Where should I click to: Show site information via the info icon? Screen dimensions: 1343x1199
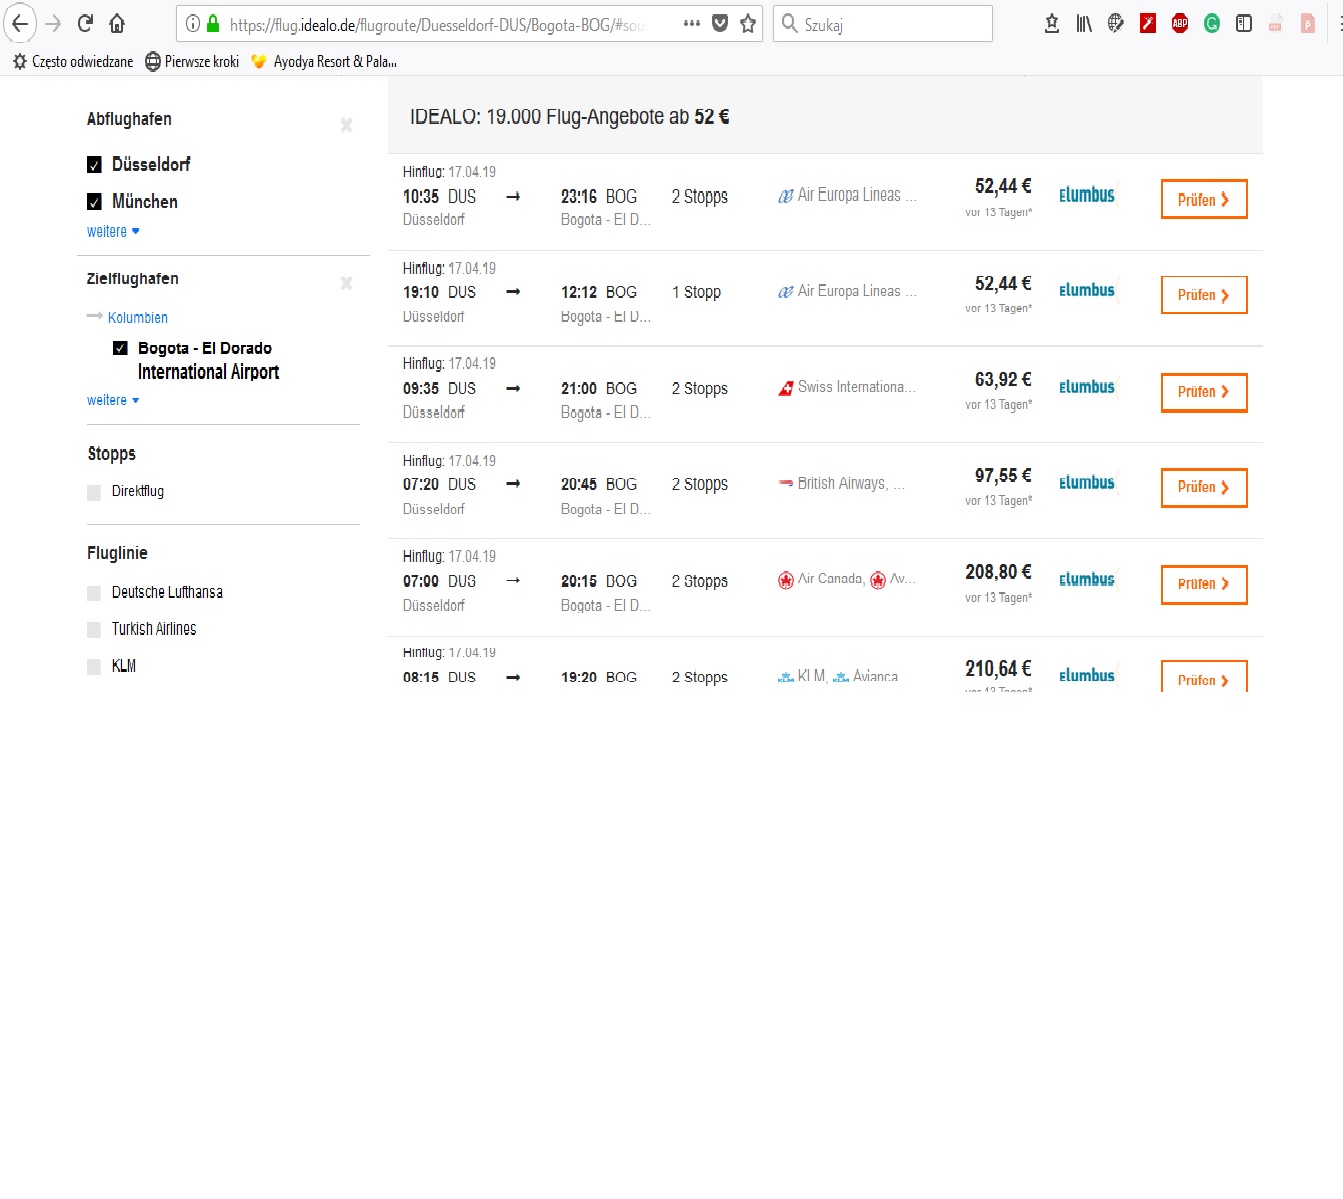pos(193,24)
